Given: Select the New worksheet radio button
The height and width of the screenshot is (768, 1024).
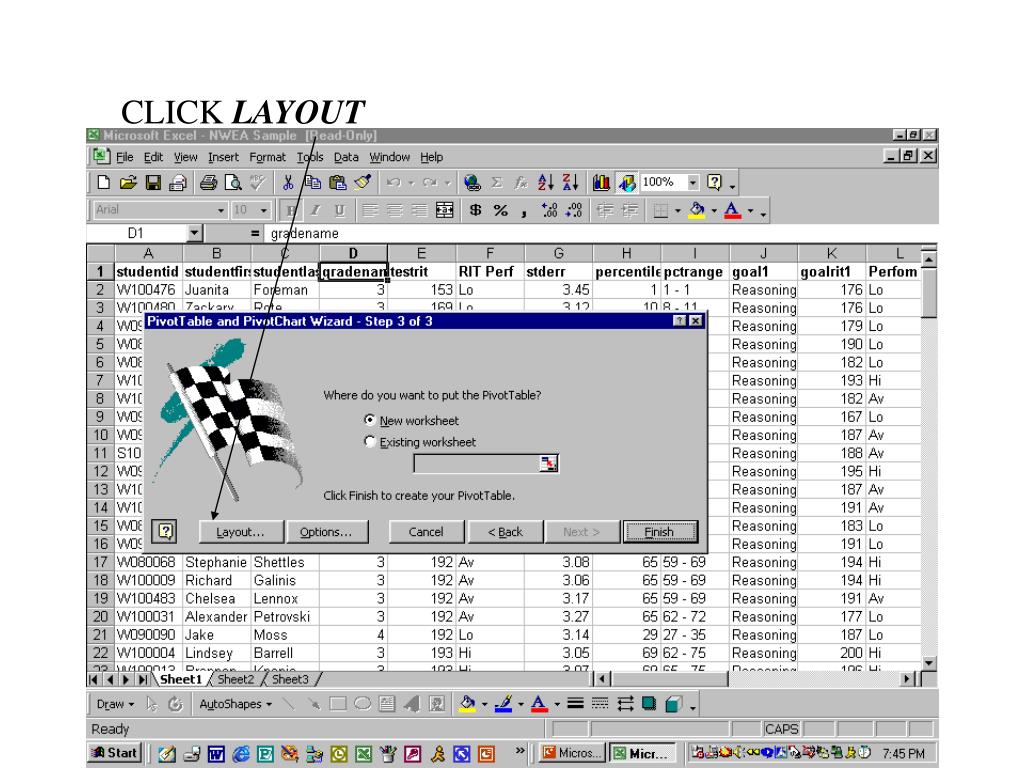Looking at the screenshot, I should [370, 420].
